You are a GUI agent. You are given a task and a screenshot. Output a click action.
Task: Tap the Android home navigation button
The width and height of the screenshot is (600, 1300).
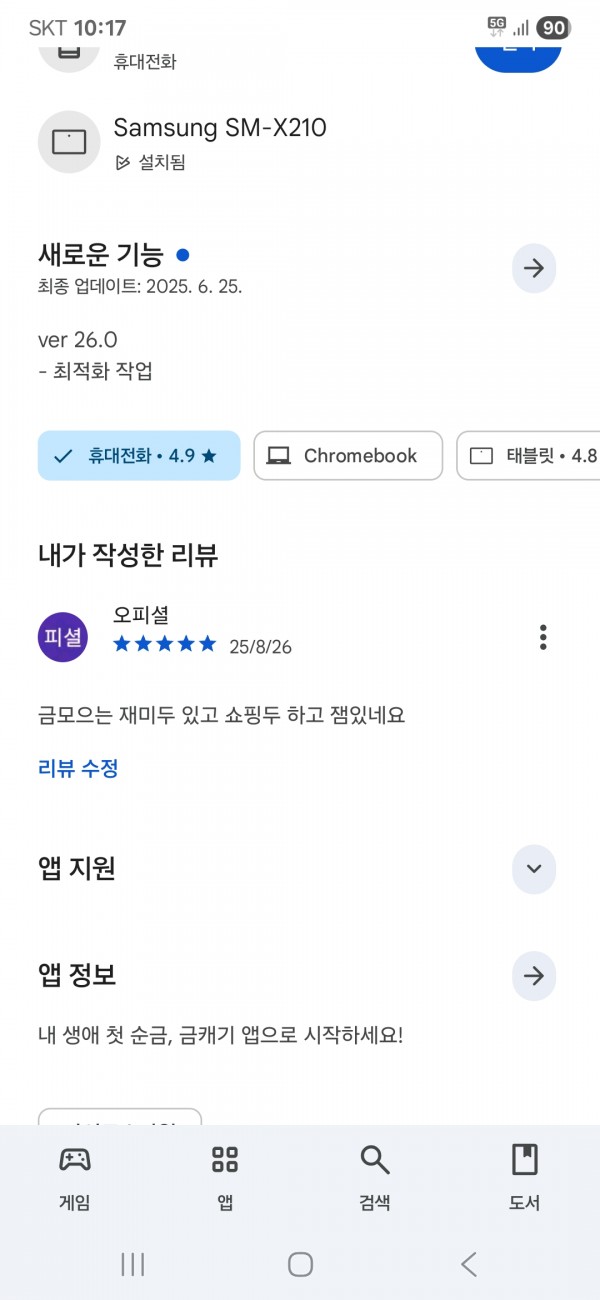pyautogui.click(x=300, y=1264)
